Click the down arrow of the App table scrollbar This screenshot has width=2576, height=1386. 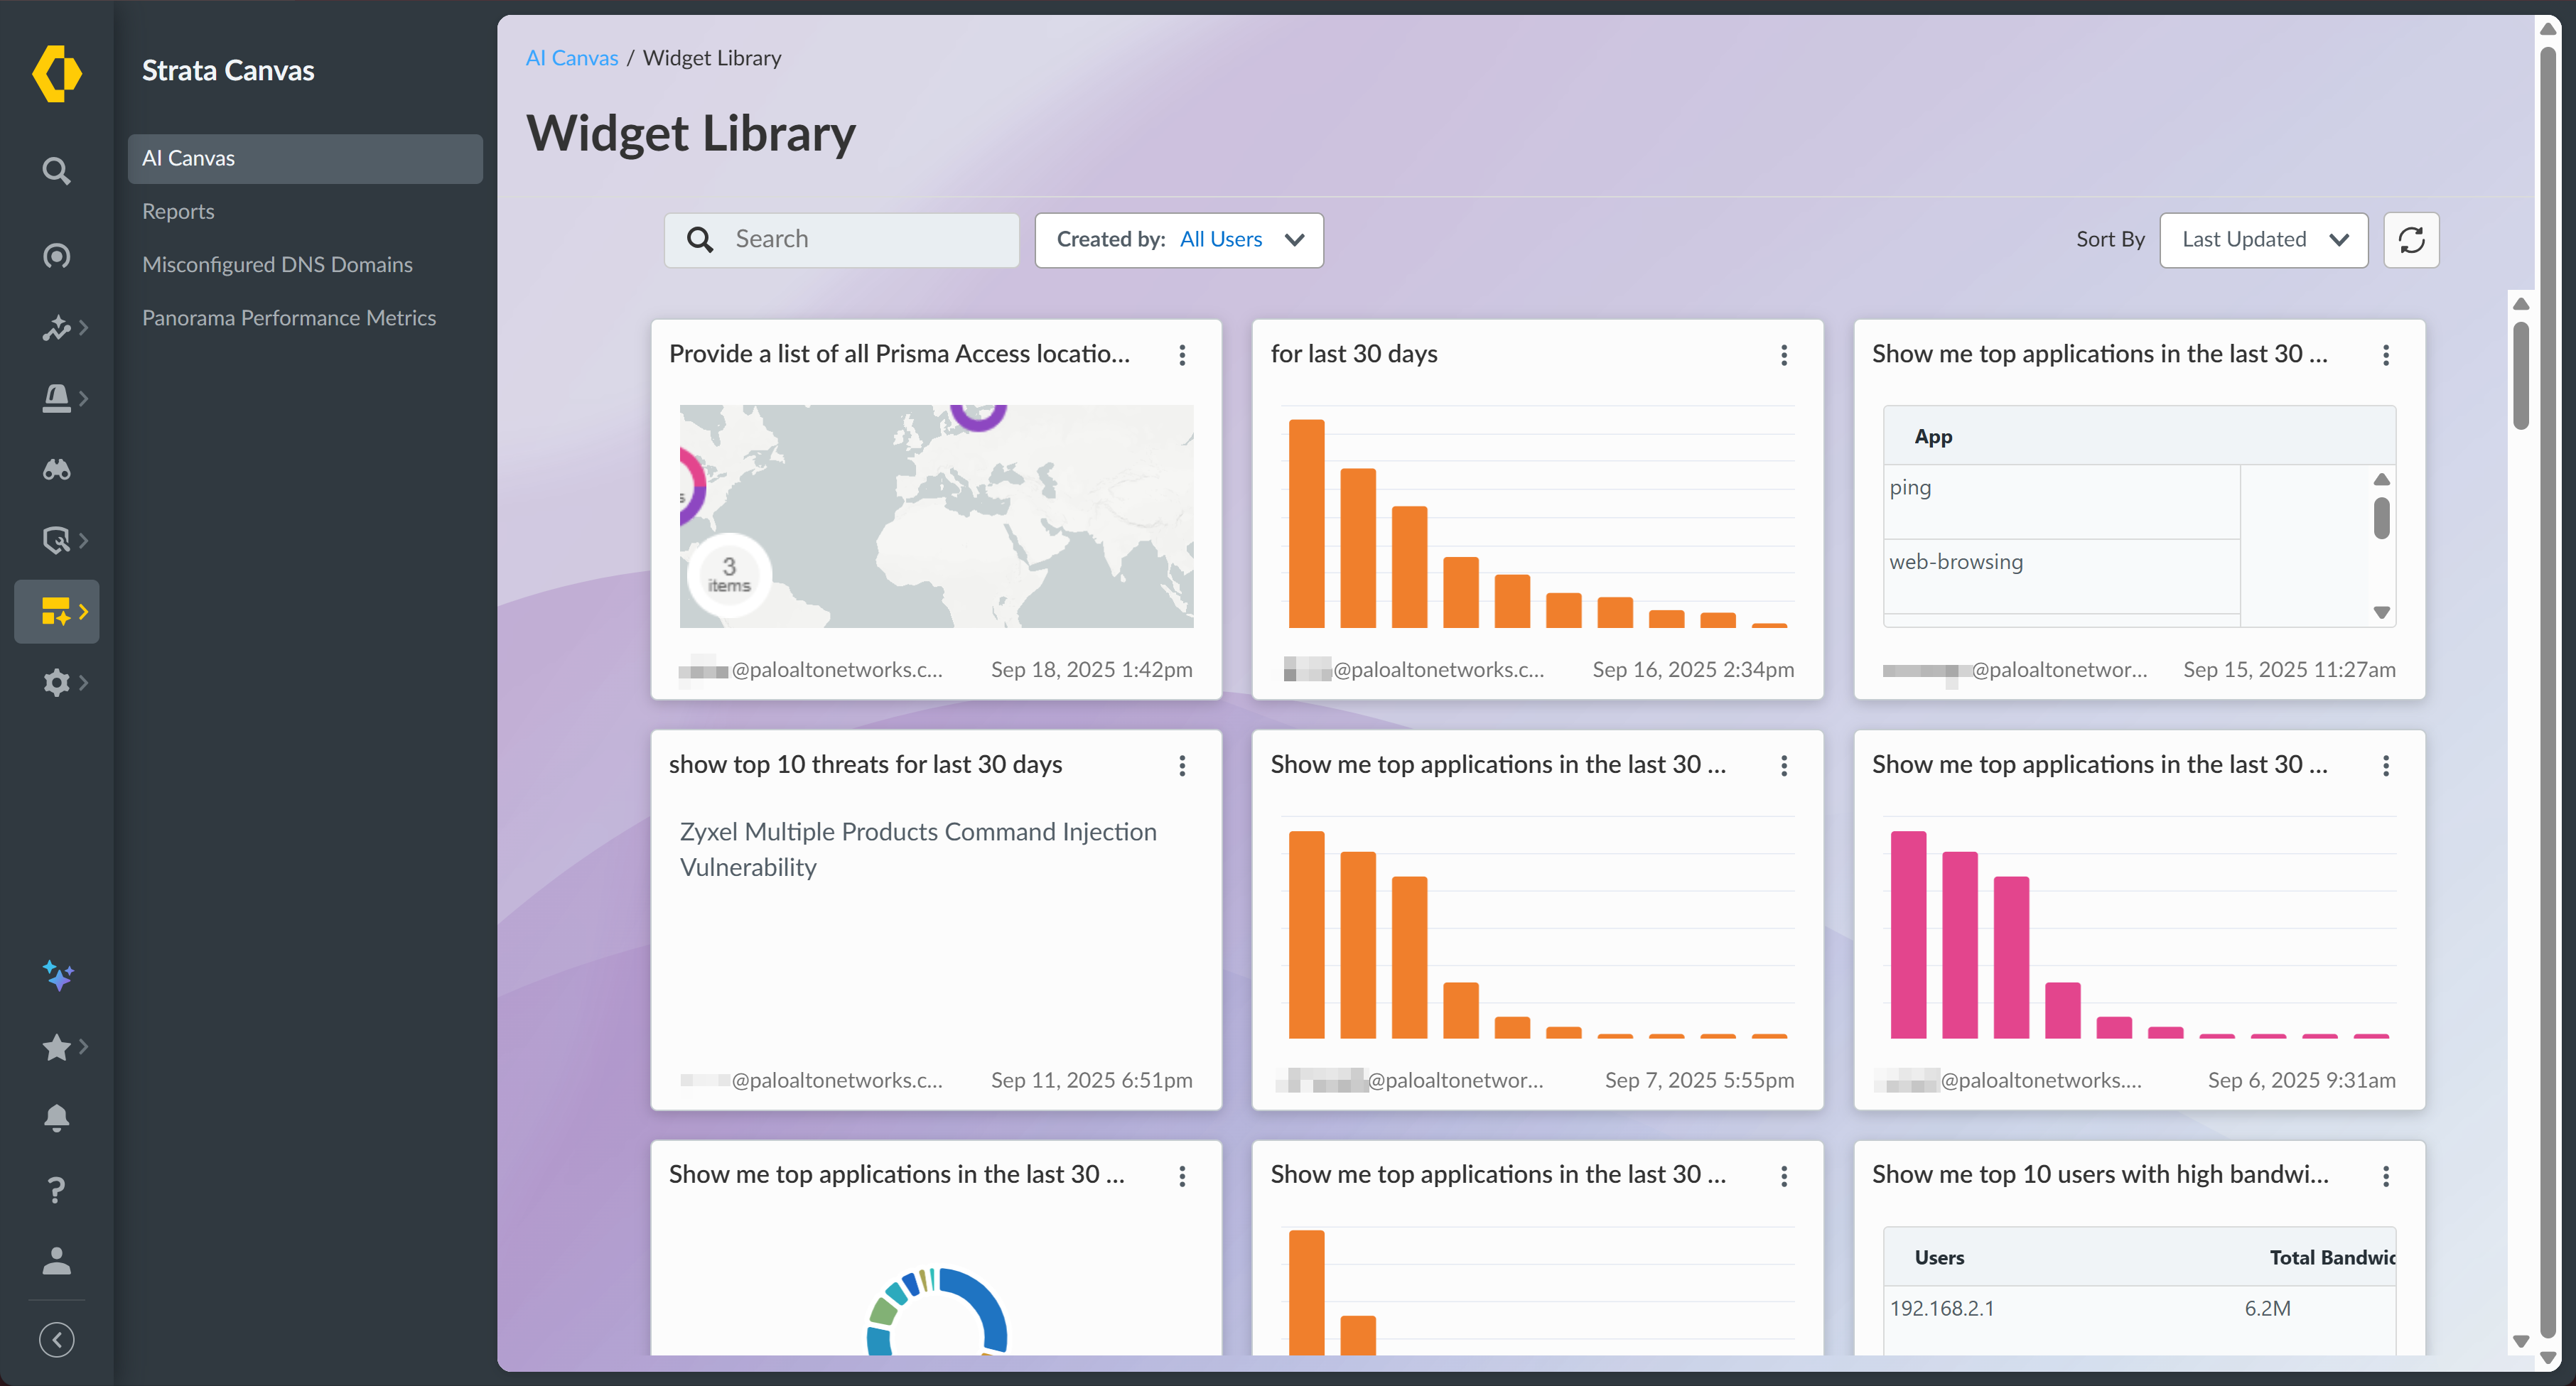coord(2381,612)
